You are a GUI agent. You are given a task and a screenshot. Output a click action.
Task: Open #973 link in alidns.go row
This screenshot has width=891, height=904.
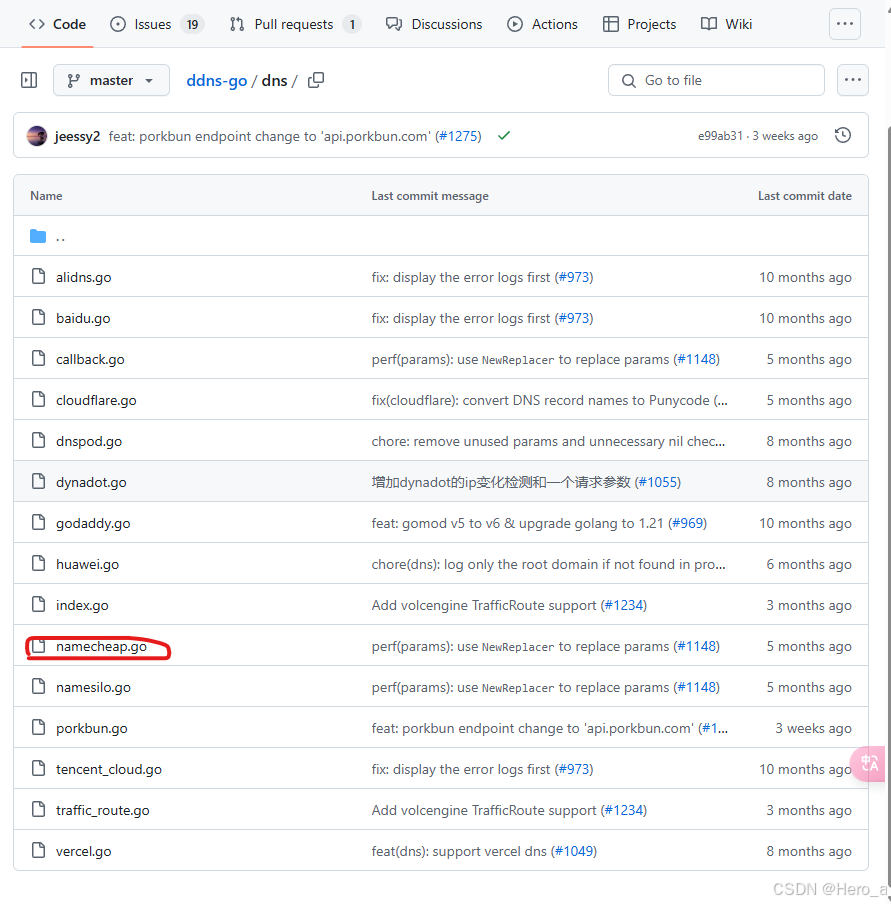click(574, 277)
